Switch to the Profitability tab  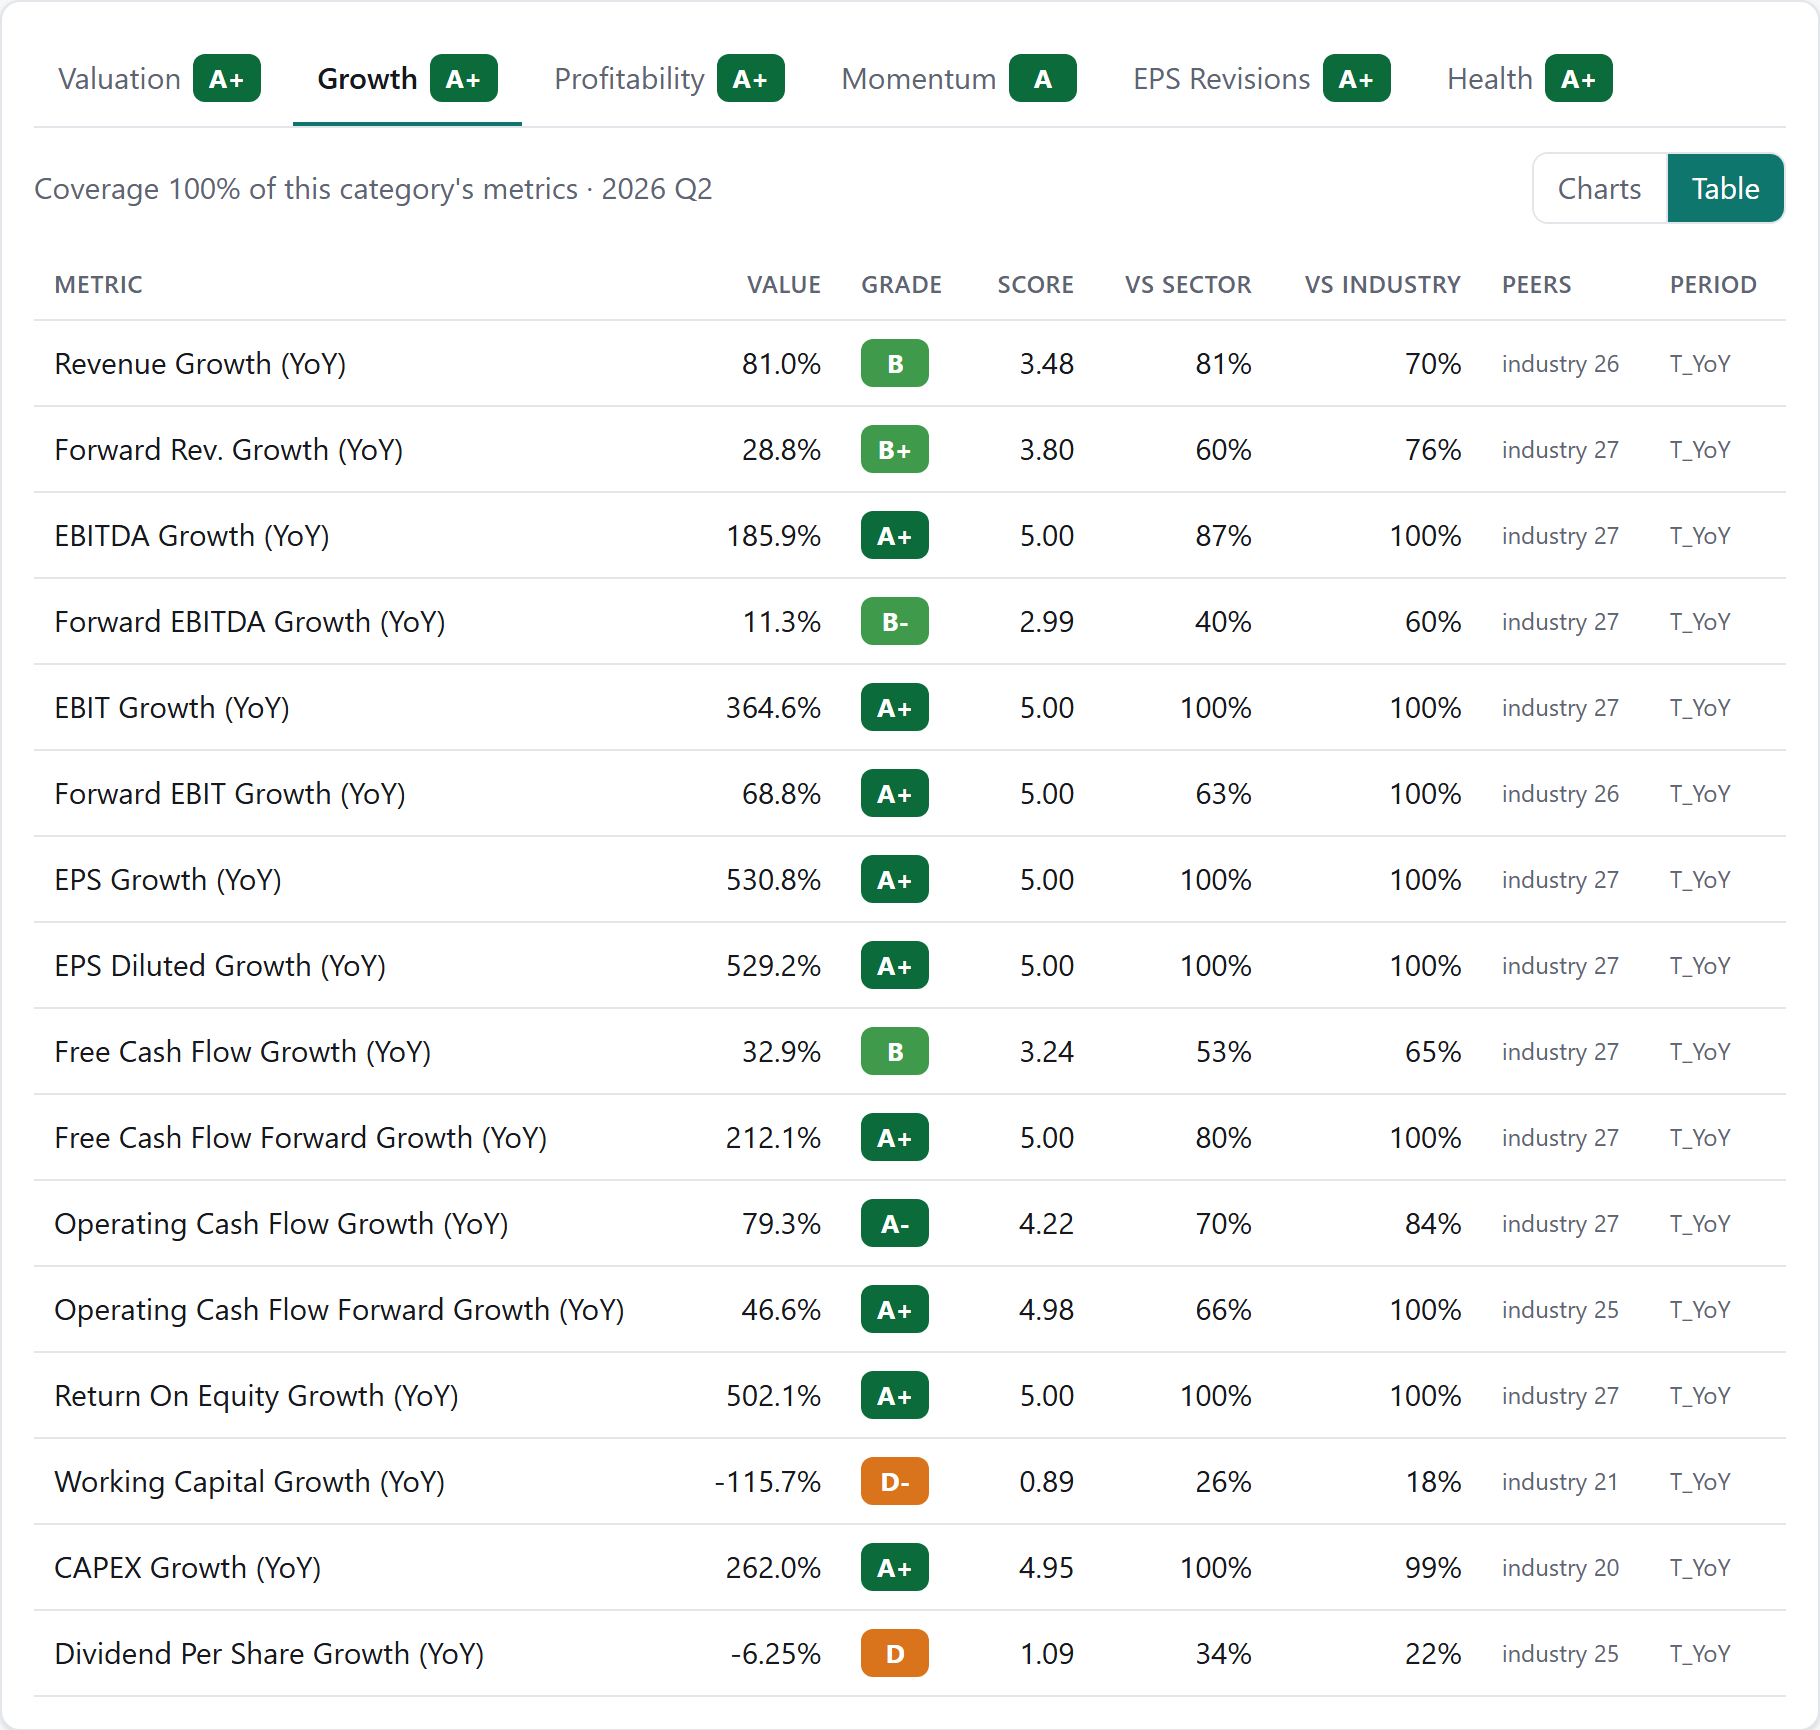click(669, 79)
